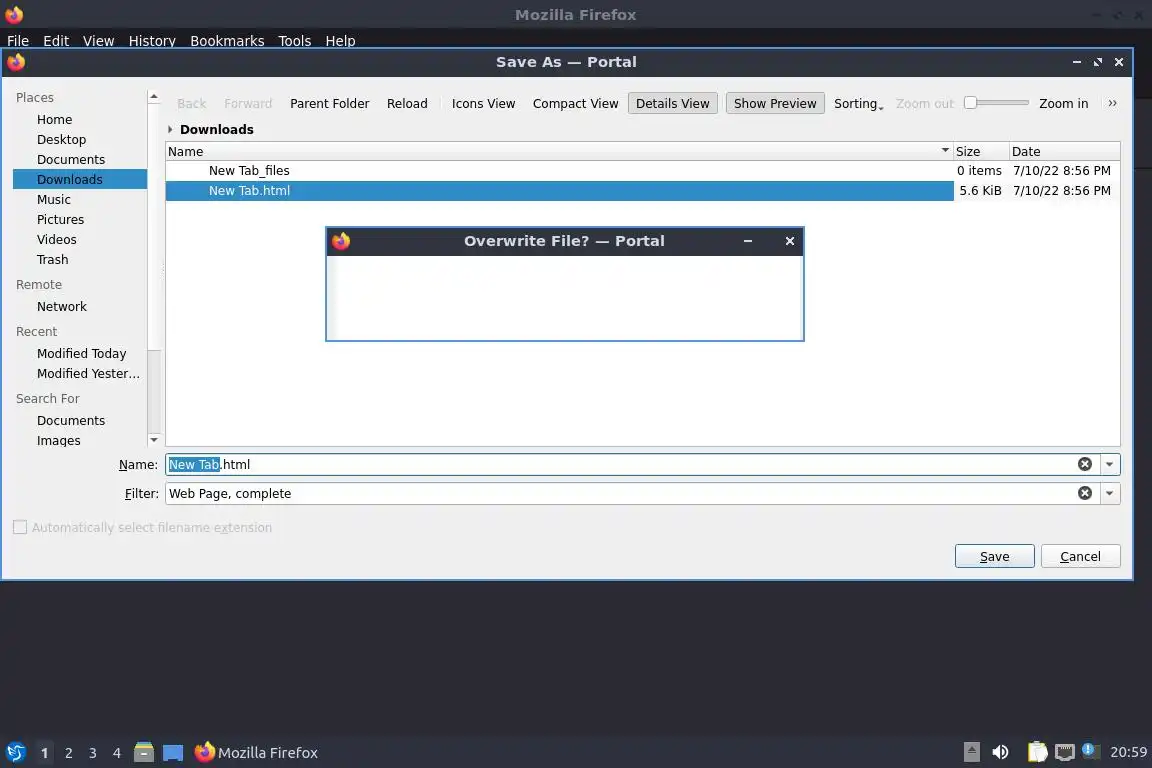This screenshot has height=768, width=1152.
Task: Click the zoom slider handle
Action: tap(971, 103)
